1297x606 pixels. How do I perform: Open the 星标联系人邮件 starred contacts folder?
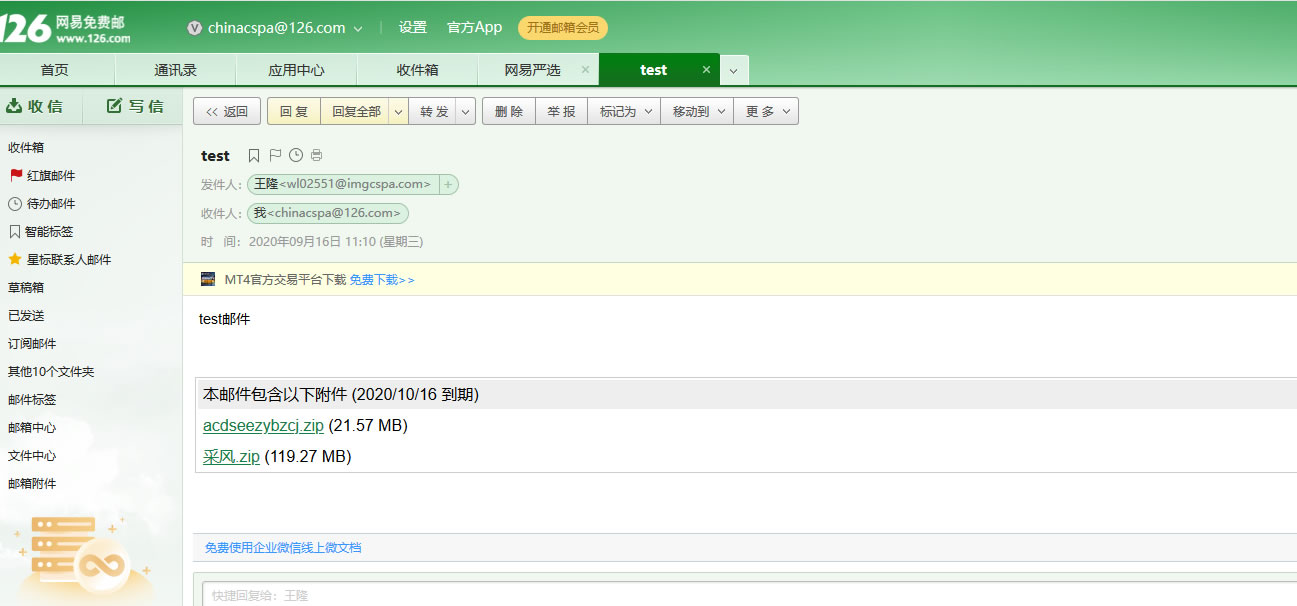coord(68,260)
